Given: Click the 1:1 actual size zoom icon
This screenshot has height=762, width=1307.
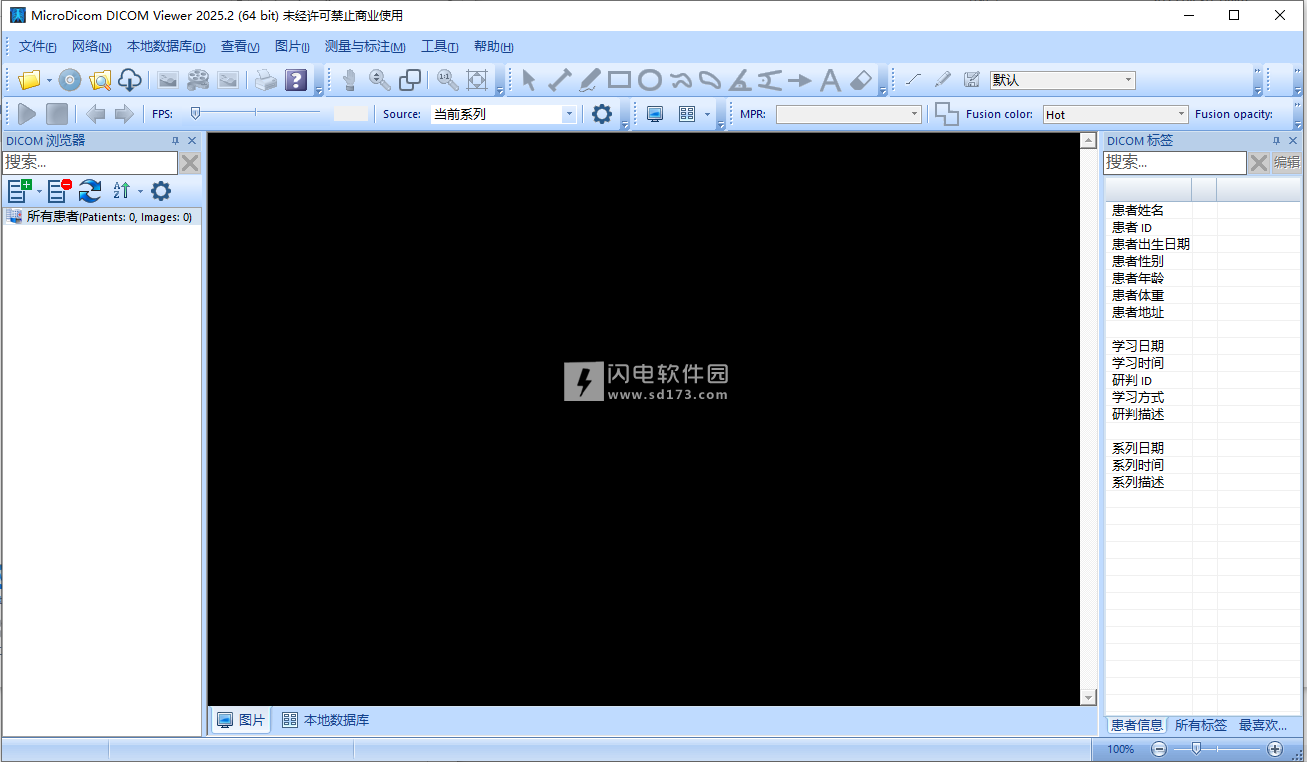Looking at the screenshot, I should point(447,80).
